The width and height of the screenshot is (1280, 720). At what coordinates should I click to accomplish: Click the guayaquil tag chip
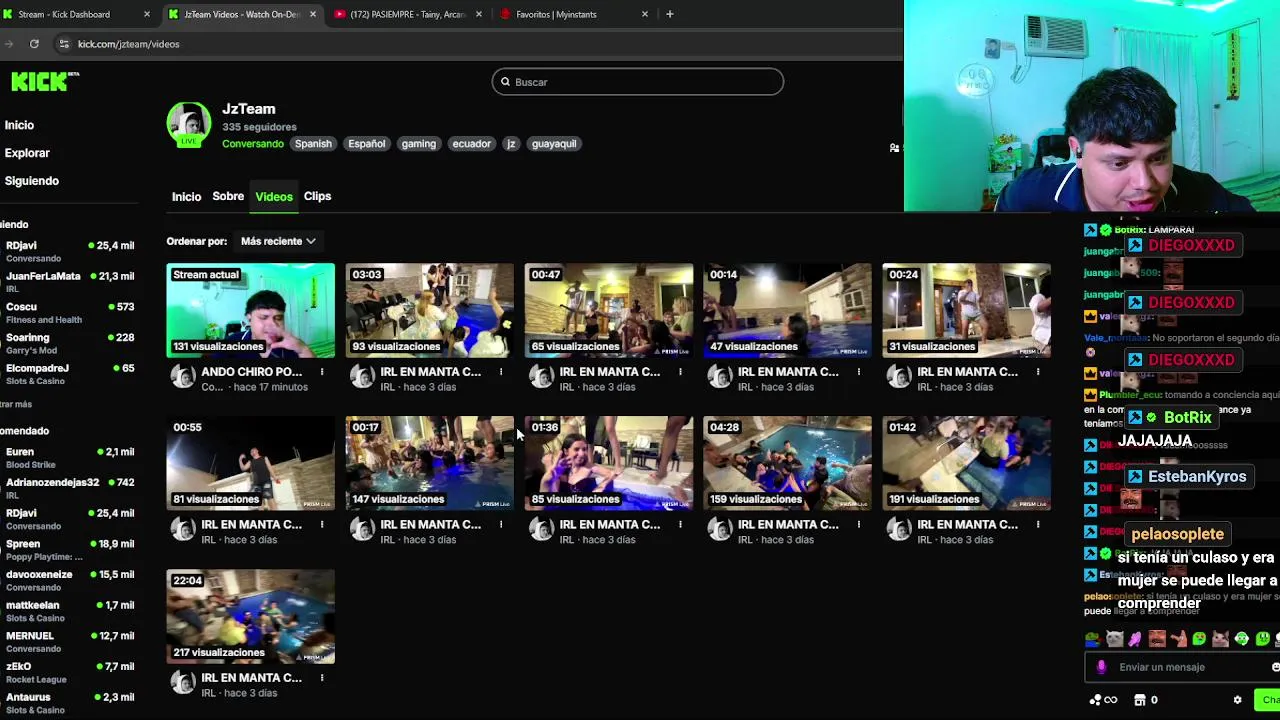tap(554, 143)
